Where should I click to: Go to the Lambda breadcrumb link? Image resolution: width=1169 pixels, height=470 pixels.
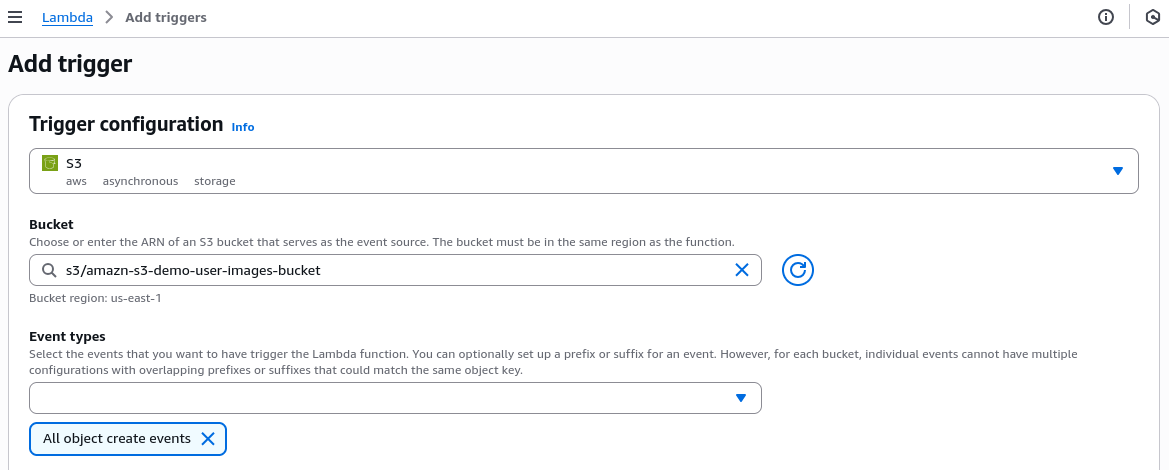(x=67, y=18)
